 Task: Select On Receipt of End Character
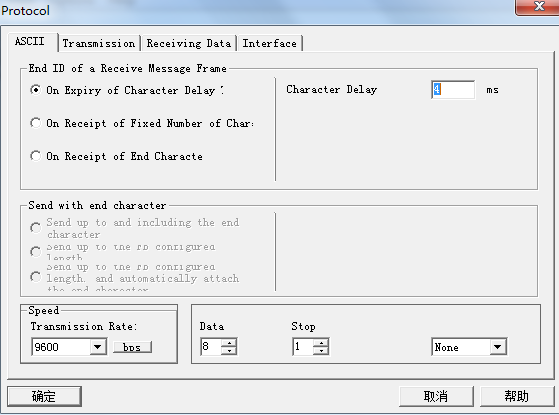35,156
